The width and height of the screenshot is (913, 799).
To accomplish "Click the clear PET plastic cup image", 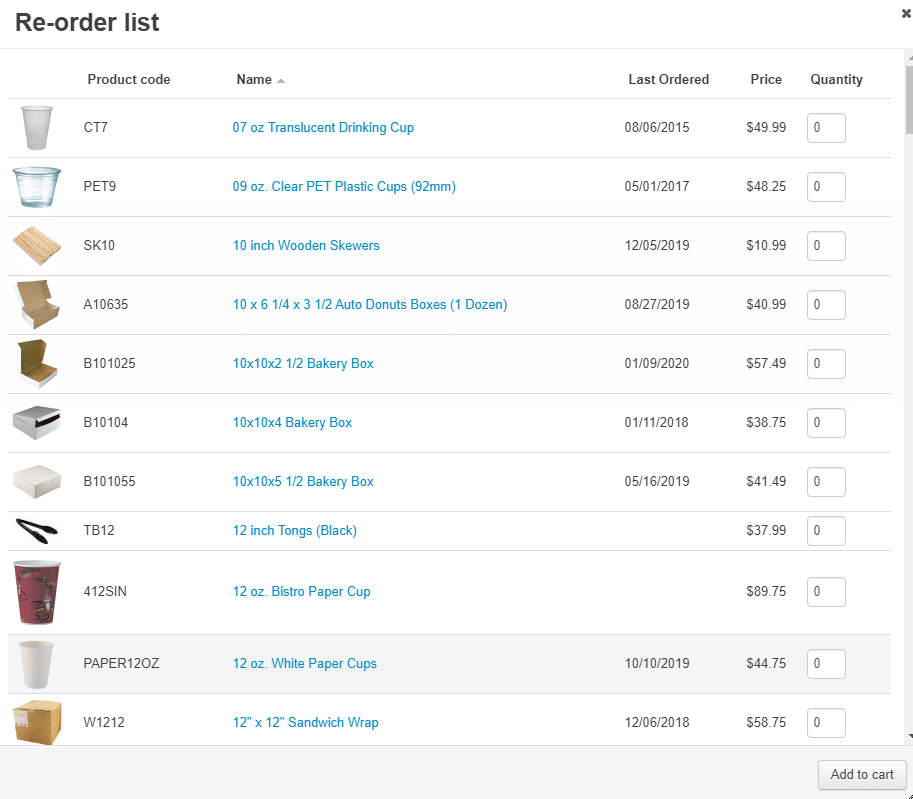I will point(36,187).
